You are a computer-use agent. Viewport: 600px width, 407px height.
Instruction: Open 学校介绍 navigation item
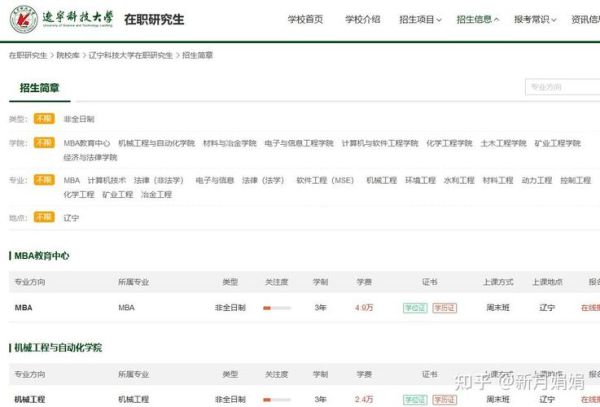363,19
